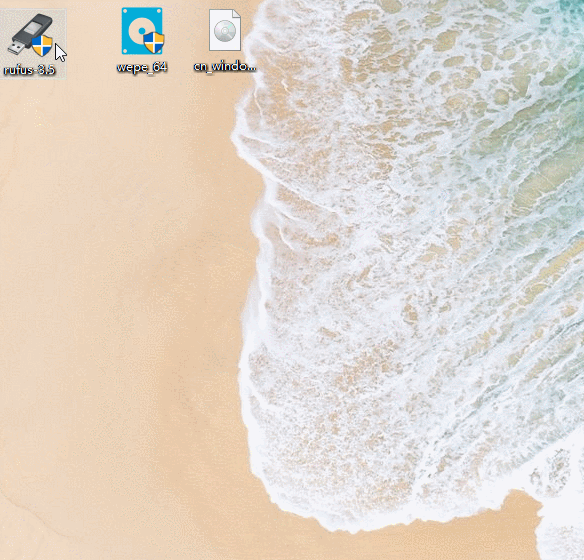Highlight the Rufus bootable USB tool shortcut

click(x=33, y=44)
